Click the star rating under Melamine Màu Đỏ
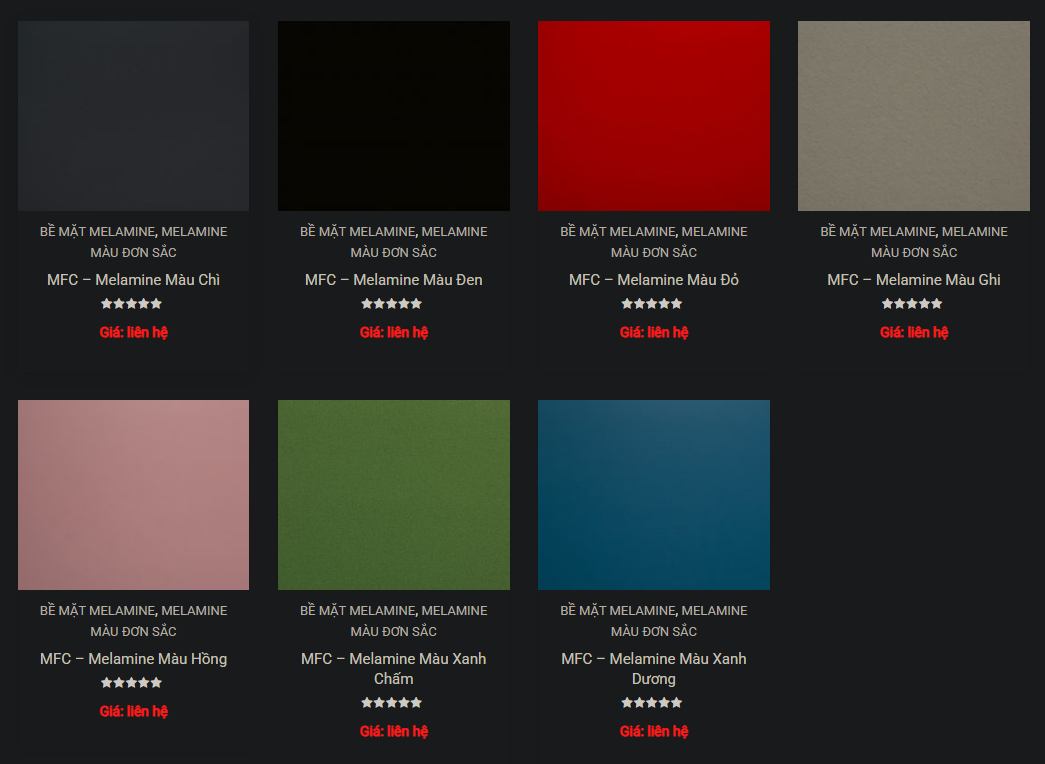1045x764 pixels. pos(651,304)
